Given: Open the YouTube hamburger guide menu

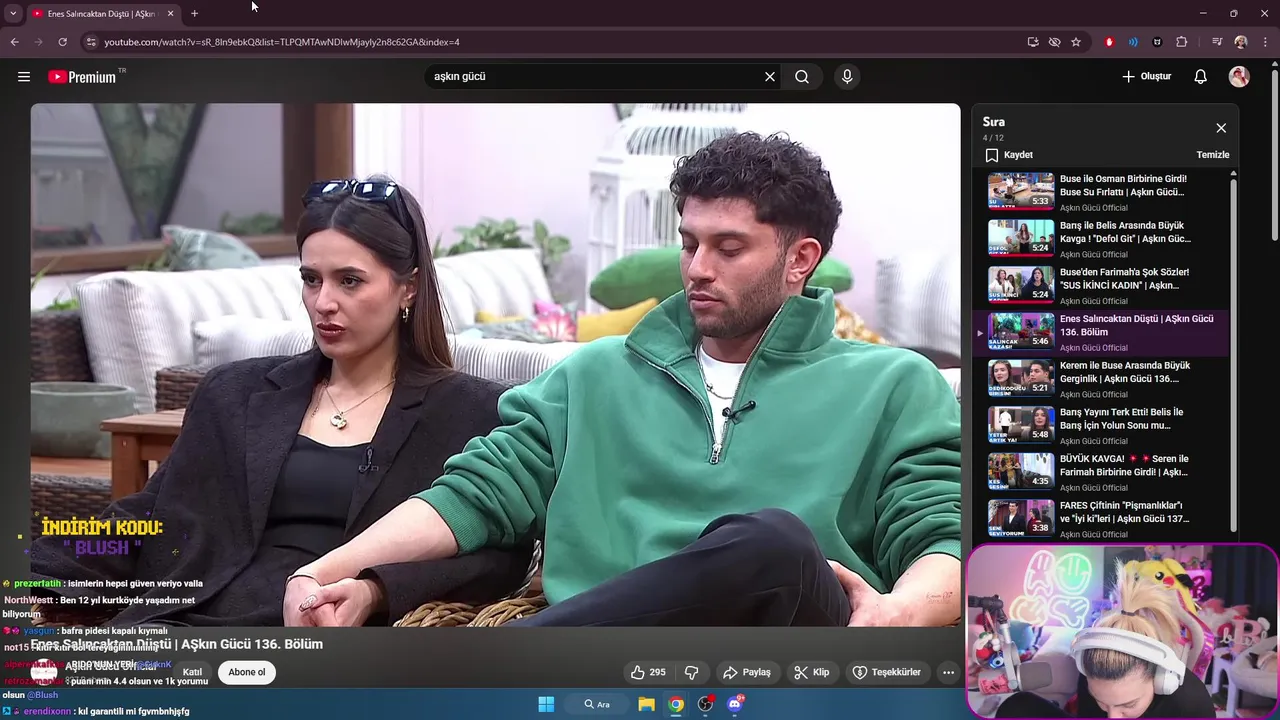Looking at the screenshot, I should pyautogui.click(x=24, y=77).
